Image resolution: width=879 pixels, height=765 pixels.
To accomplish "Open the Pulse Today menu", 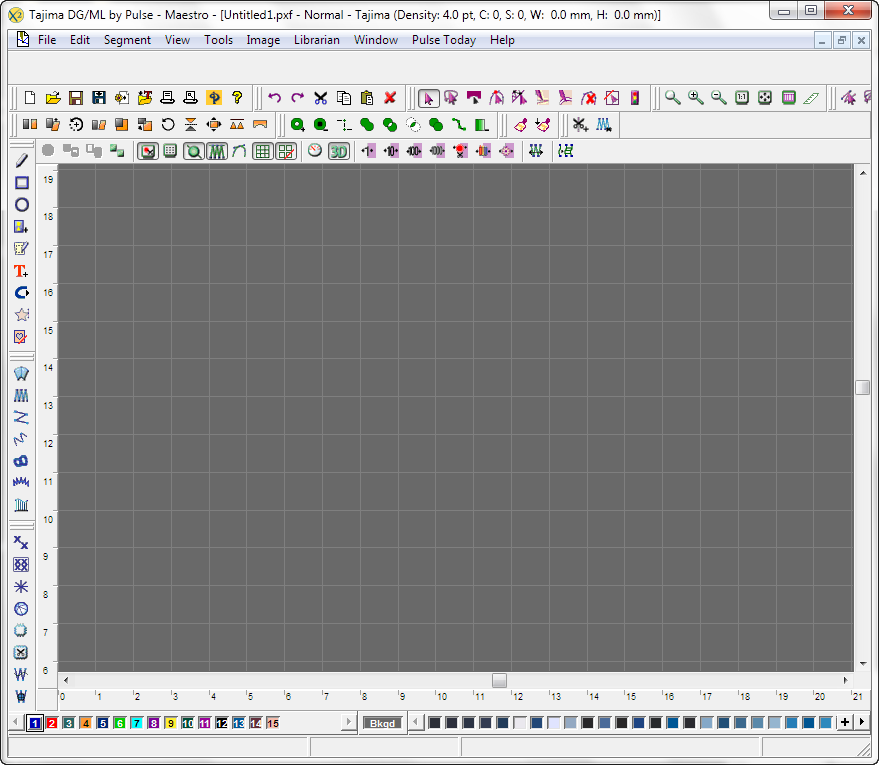I will tap(443, 40).
